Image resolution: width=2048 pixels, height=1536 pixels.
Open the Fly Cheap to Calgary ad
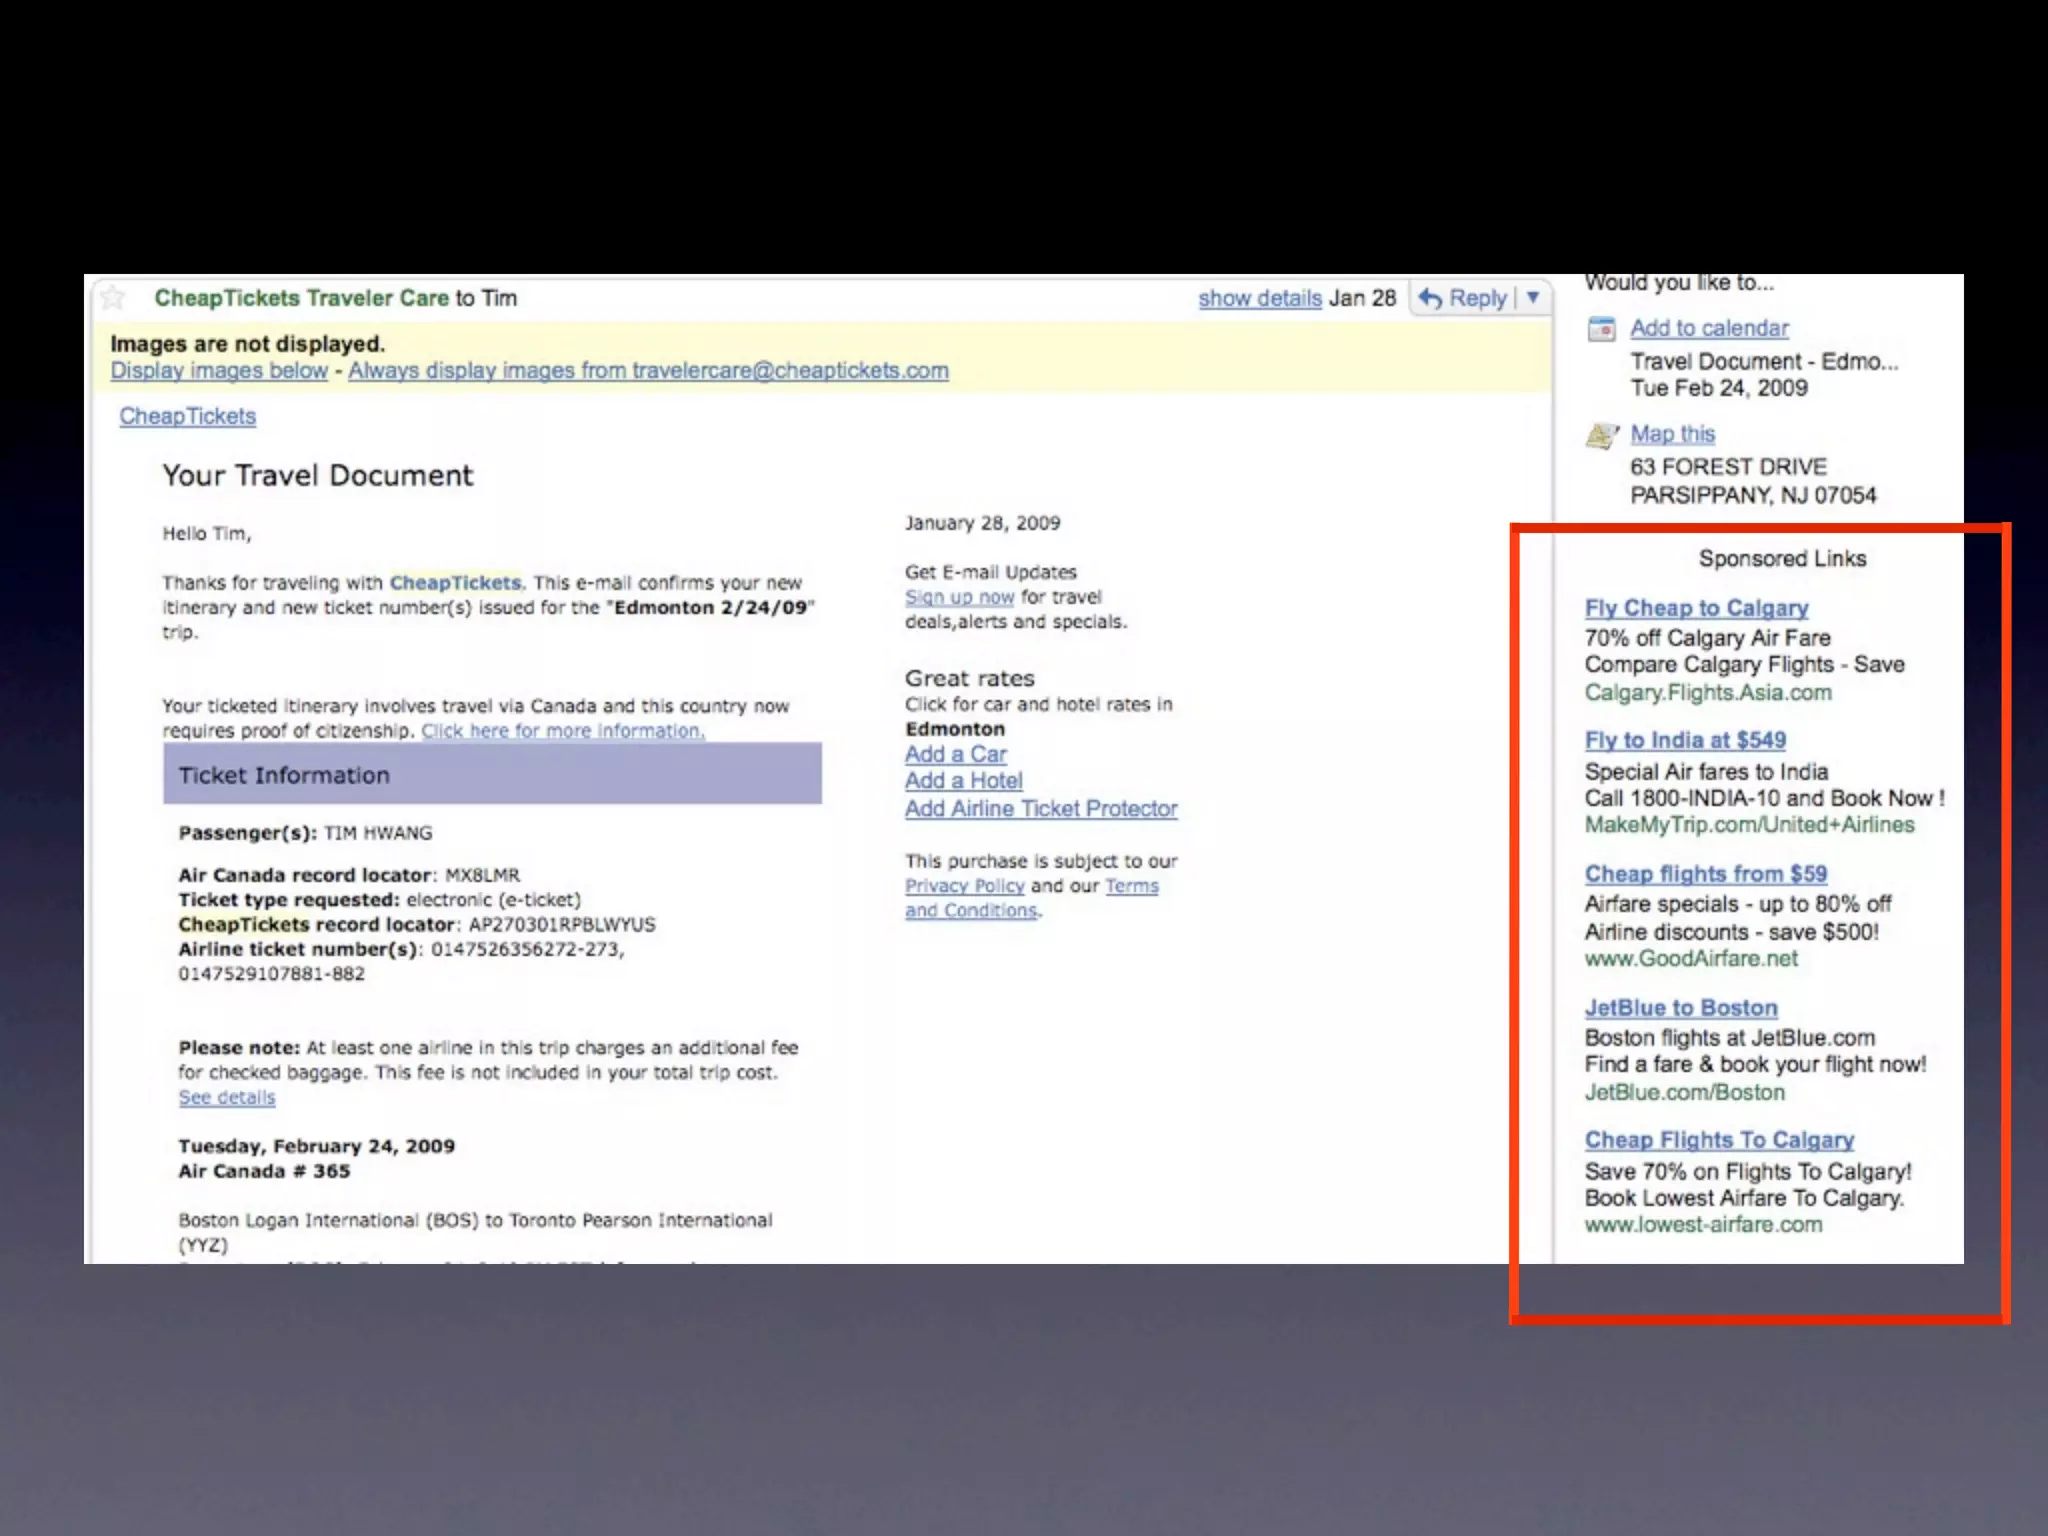(1696, 608)
